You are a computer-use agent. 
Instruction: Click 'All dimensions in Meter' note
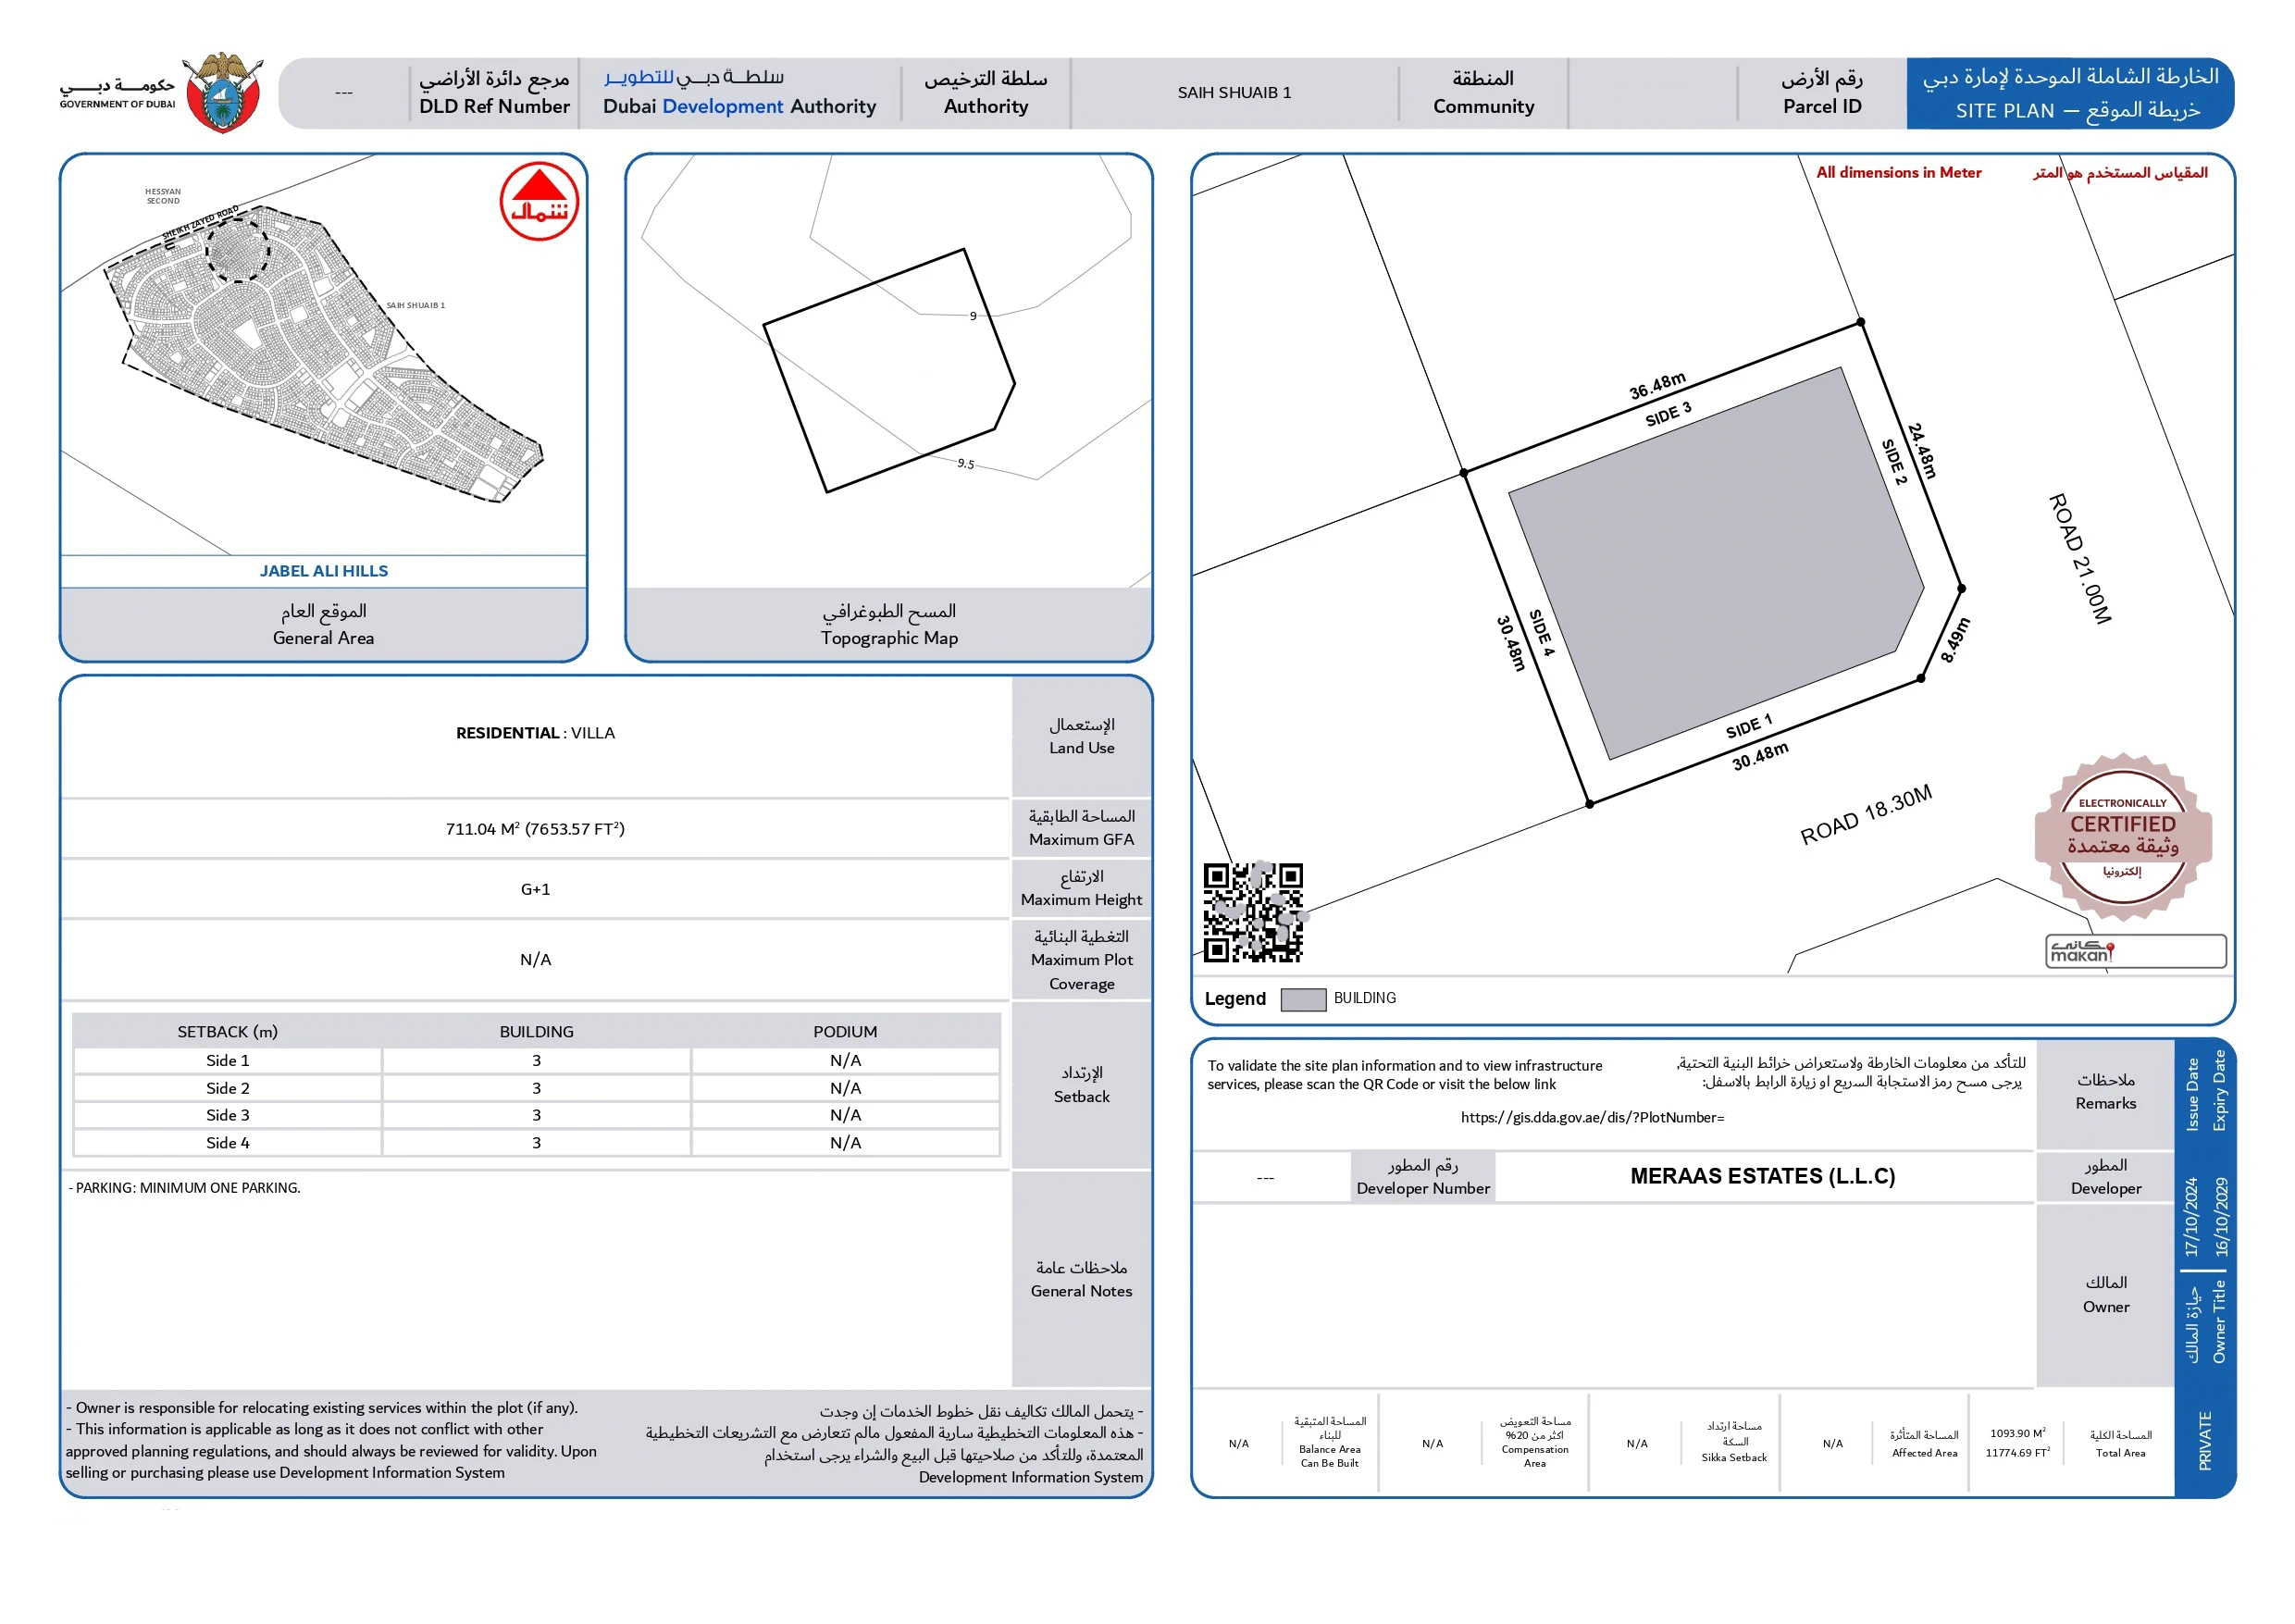pyautogui.click(x=1897, y=172)
